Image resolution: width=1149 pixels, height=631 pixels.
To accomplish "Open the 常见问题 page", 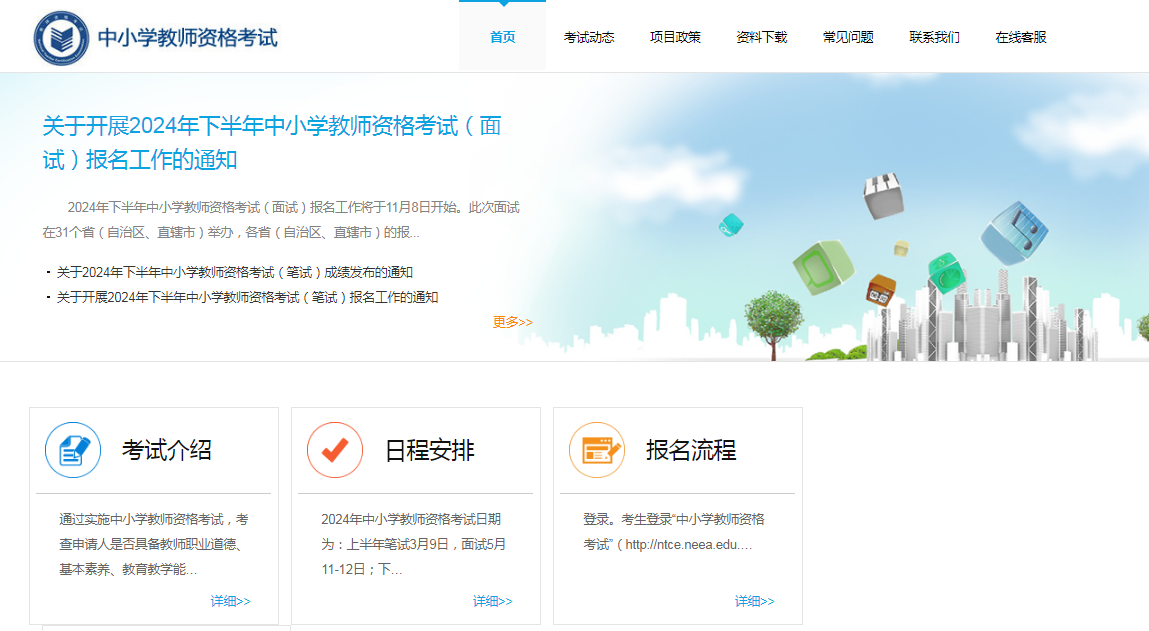I will pyautogui.click(x=848, y=37).
